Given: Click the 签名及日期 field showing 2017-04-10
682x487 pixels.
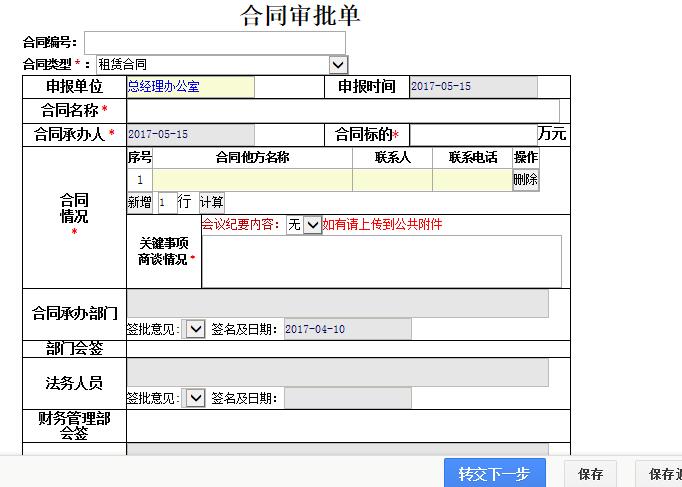Looking at the screenshot, I should pos(346,329).
